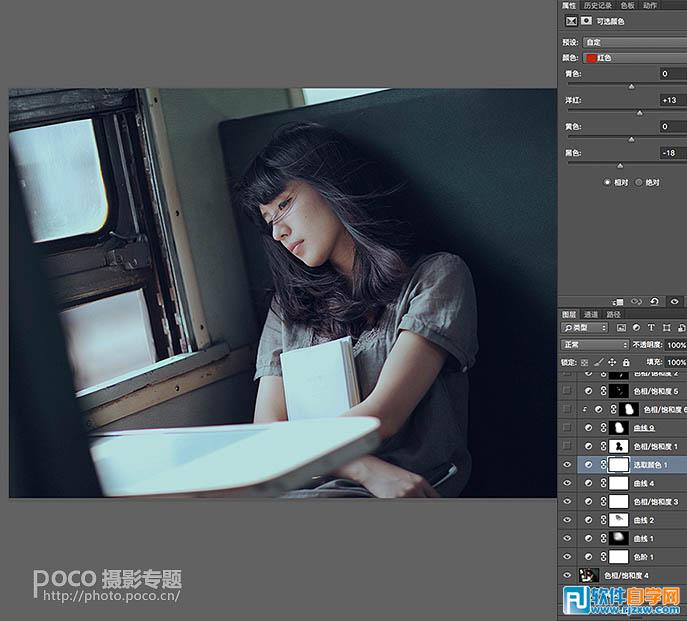This screenshot has width=687, height=621.
Task: Click the mask icon in Properties header
Action: click(x=585, y=20)
